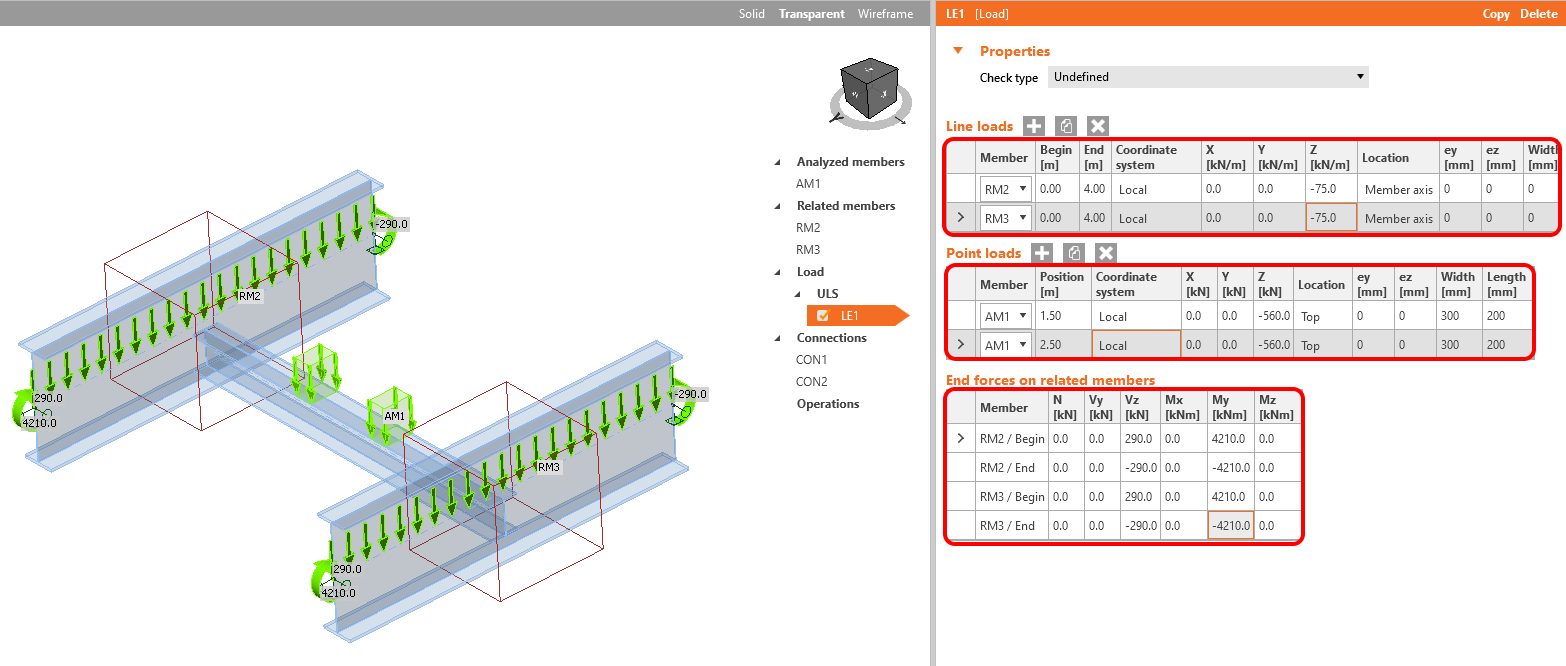The height and width of the screenshot is (666, 1566).
Task: Enable the LE1 load case checkbox
Action: (822, 314)
